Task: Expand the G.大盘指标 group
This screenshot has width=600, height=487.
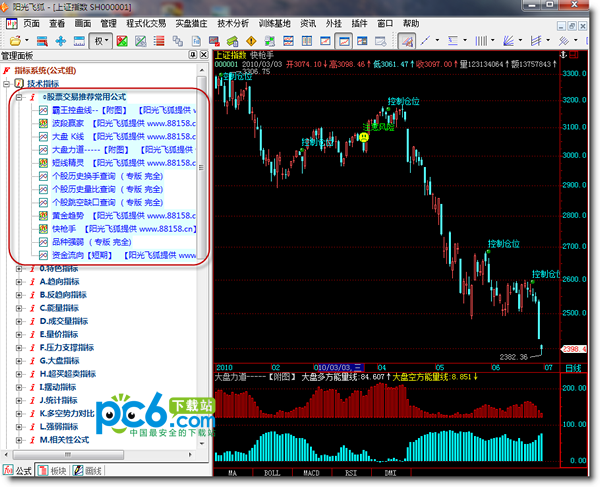Action: (x=19, y=361)
